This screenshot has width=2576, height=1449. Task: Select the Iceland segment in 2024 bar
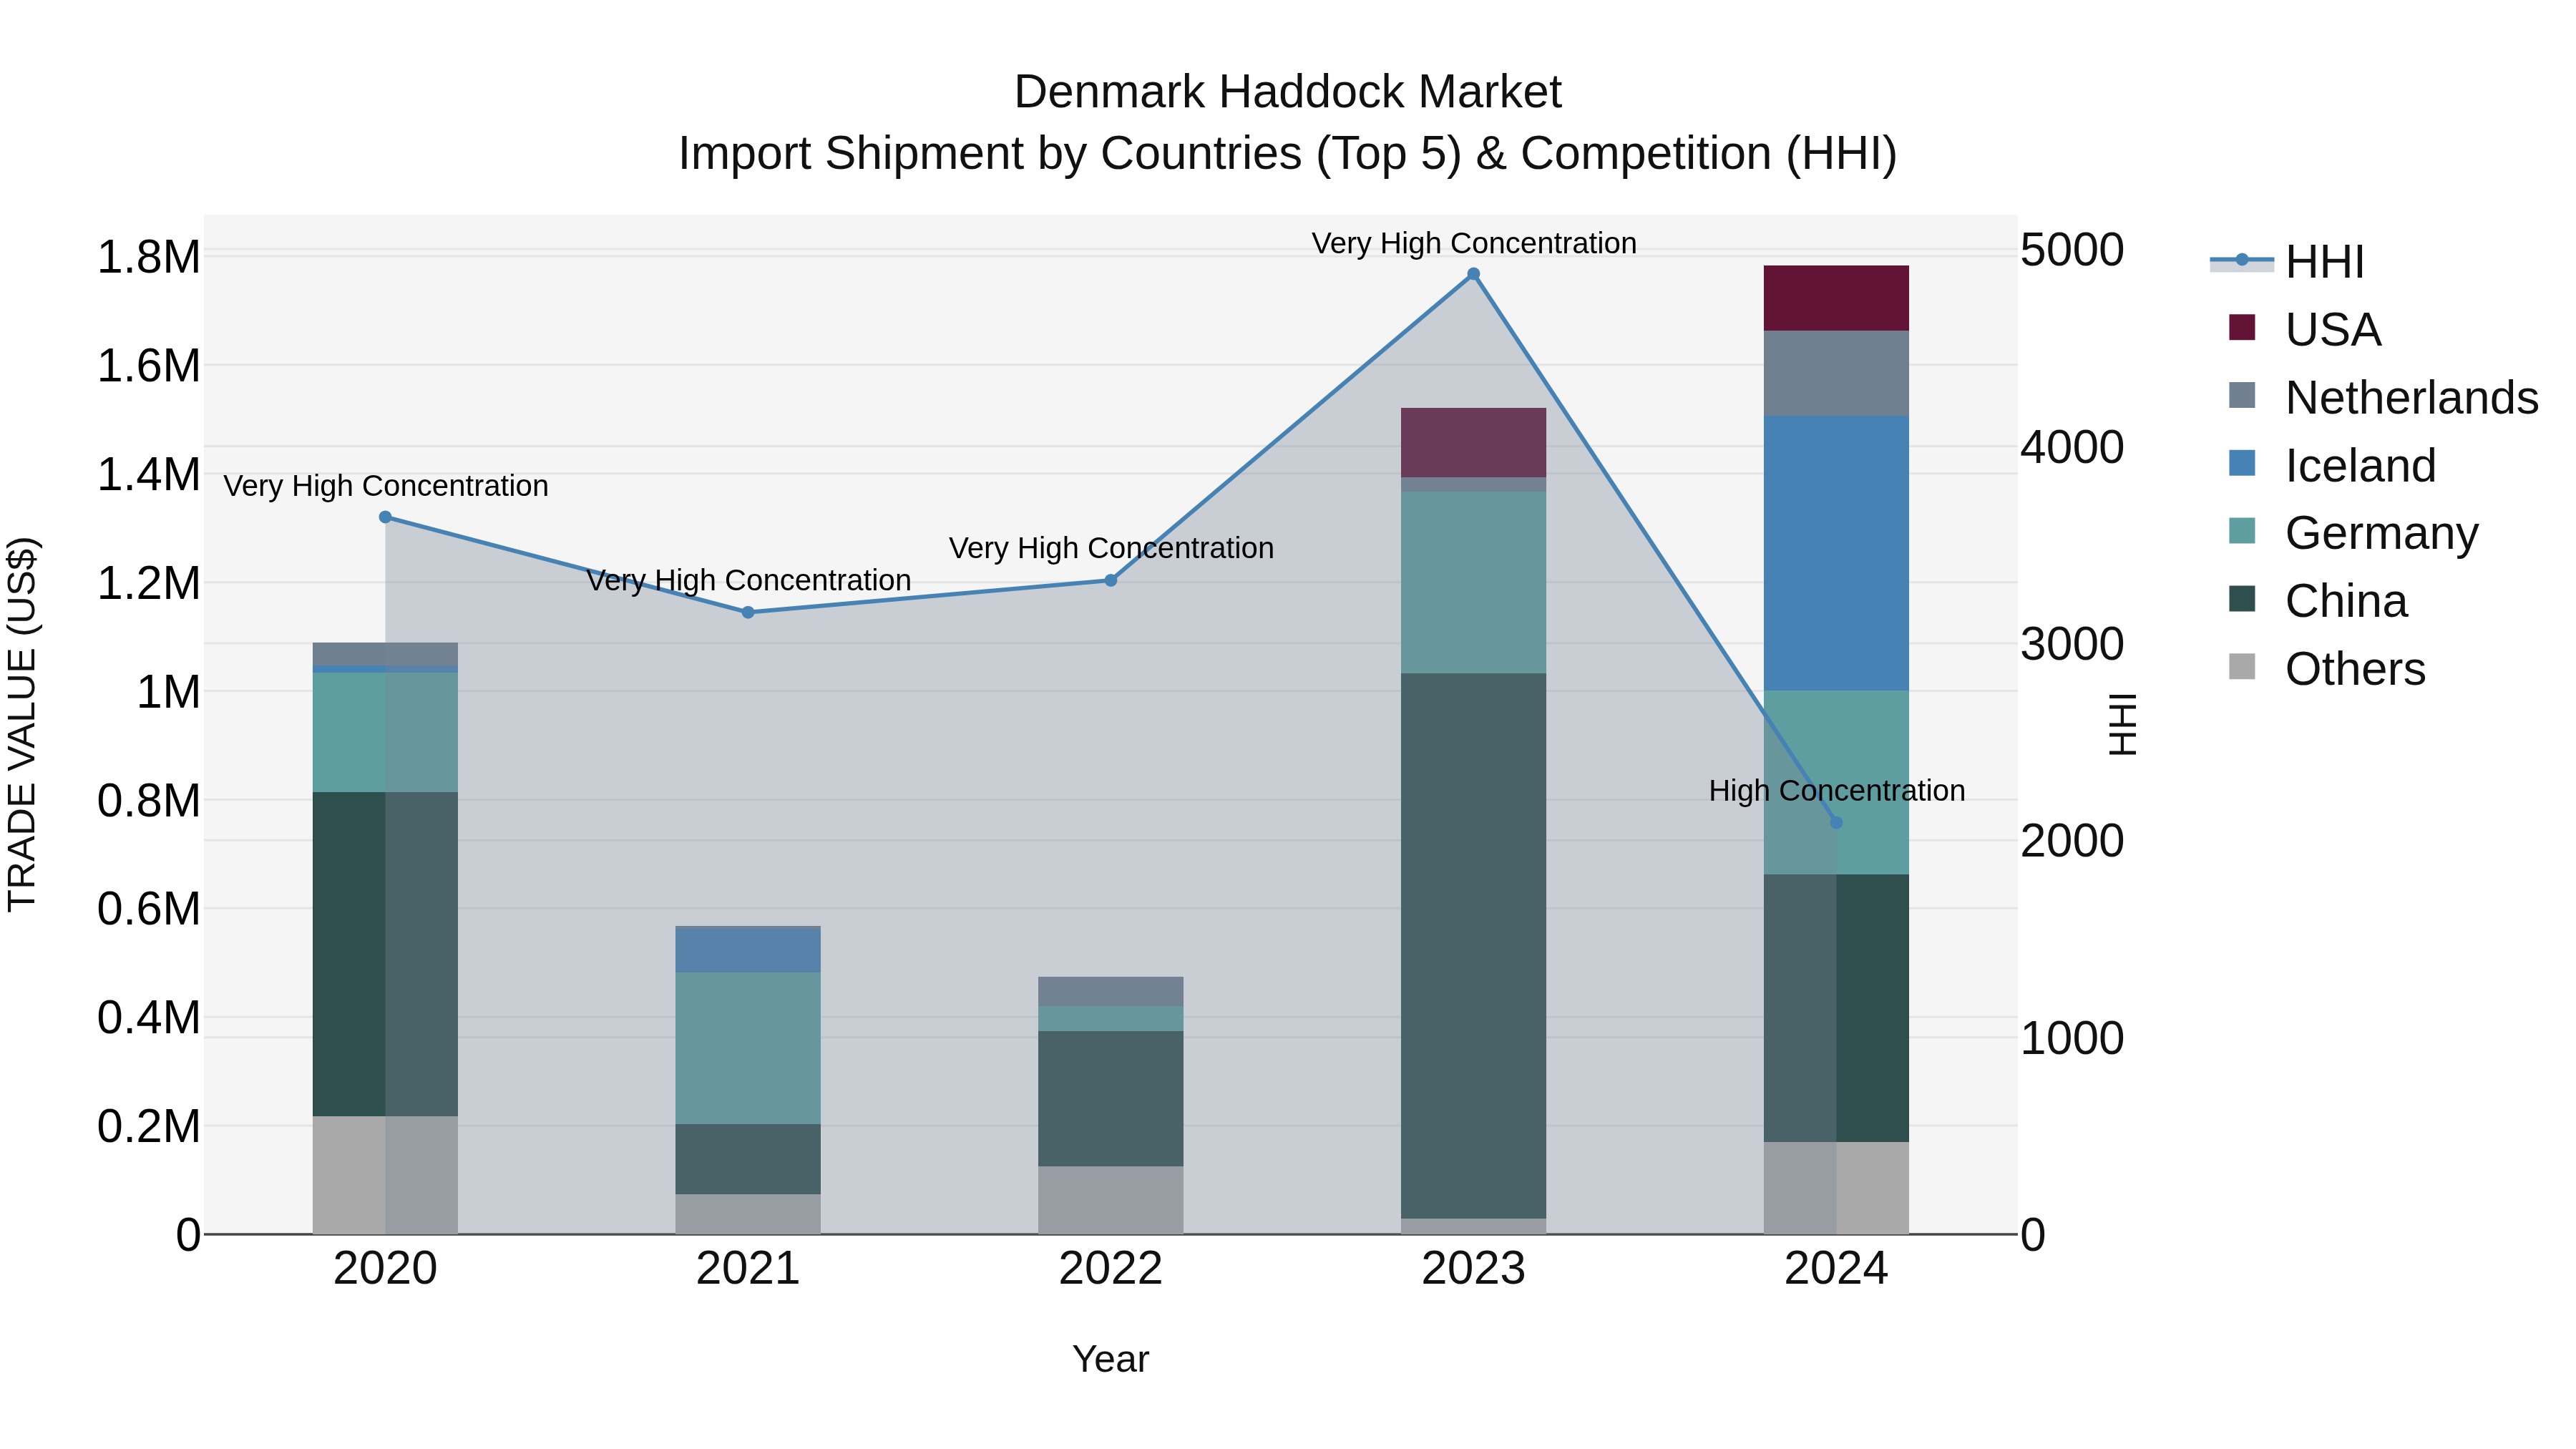(1836, 553)
